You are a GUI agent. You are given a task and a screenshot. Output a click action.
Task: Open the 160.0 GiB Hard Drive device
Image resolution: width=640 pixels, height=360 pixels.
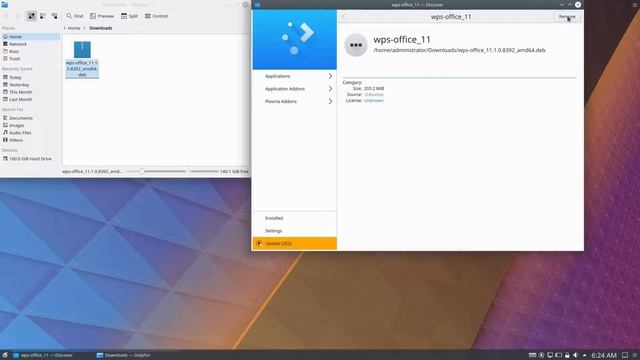click(x=31, y=159)
